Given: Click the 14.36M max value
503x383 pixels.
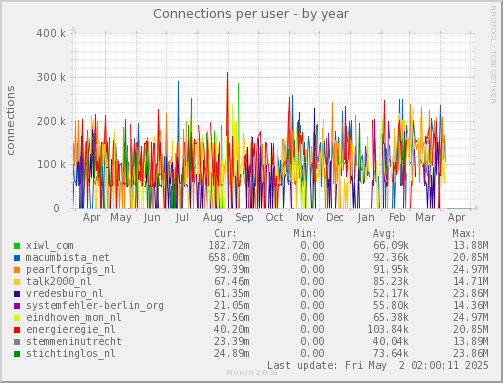Looking at the screenshot, I should [470, 306].
